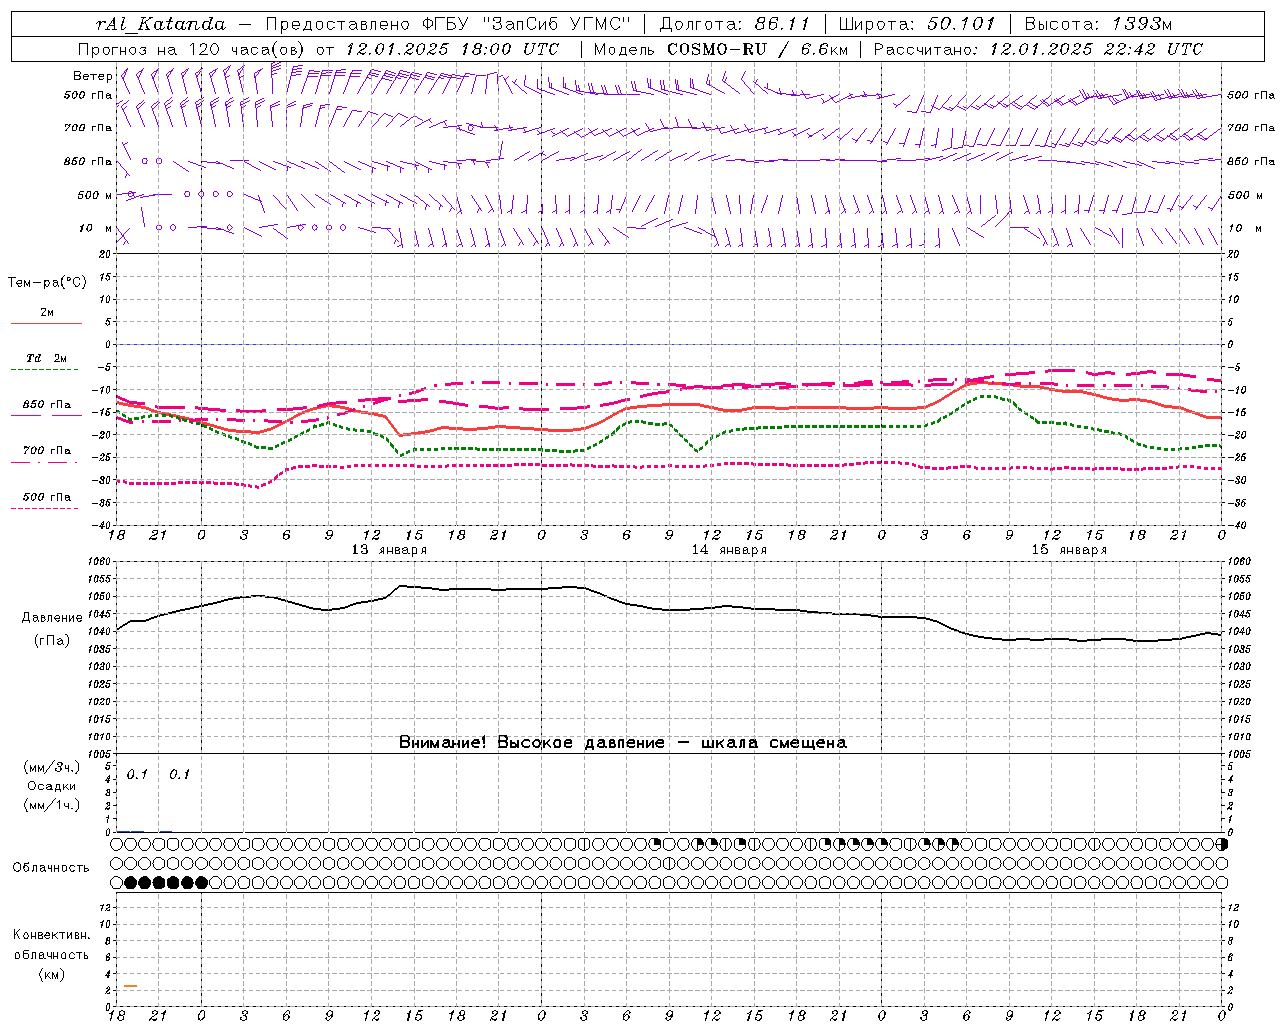The width and height of the screenshot is (1280, 1024).
Task: Click the 1005 value on left pressure axis
Action: tap(102, 753)
